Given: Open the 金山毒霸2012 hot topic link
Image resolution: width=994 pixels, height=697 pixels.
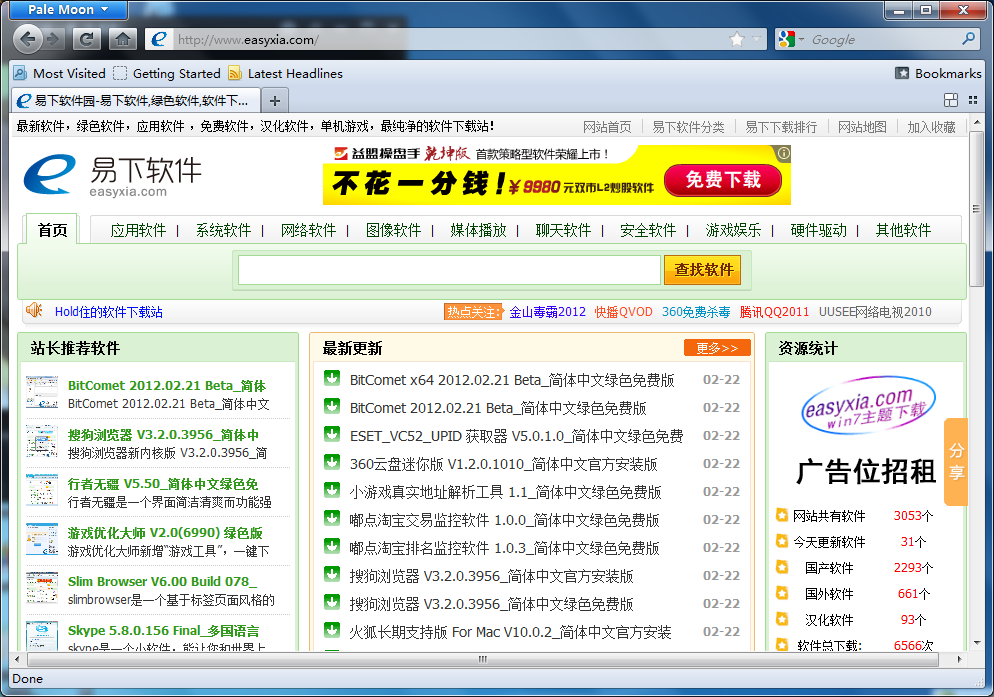Looking at the screenshot, I should pos(547,312).
